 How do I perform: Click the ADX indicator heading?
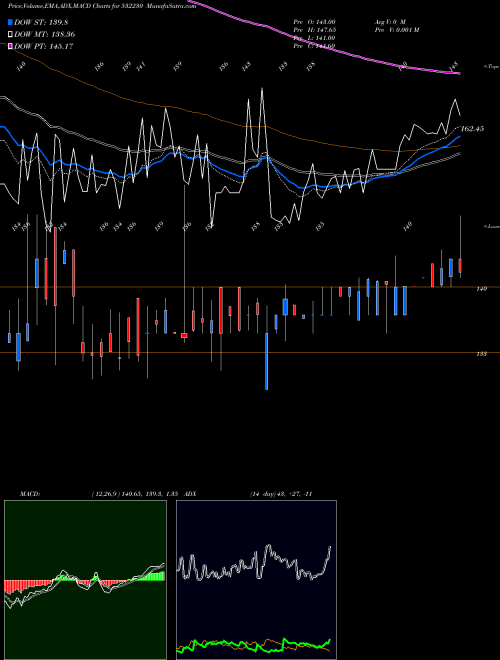[x=190, y=494]
